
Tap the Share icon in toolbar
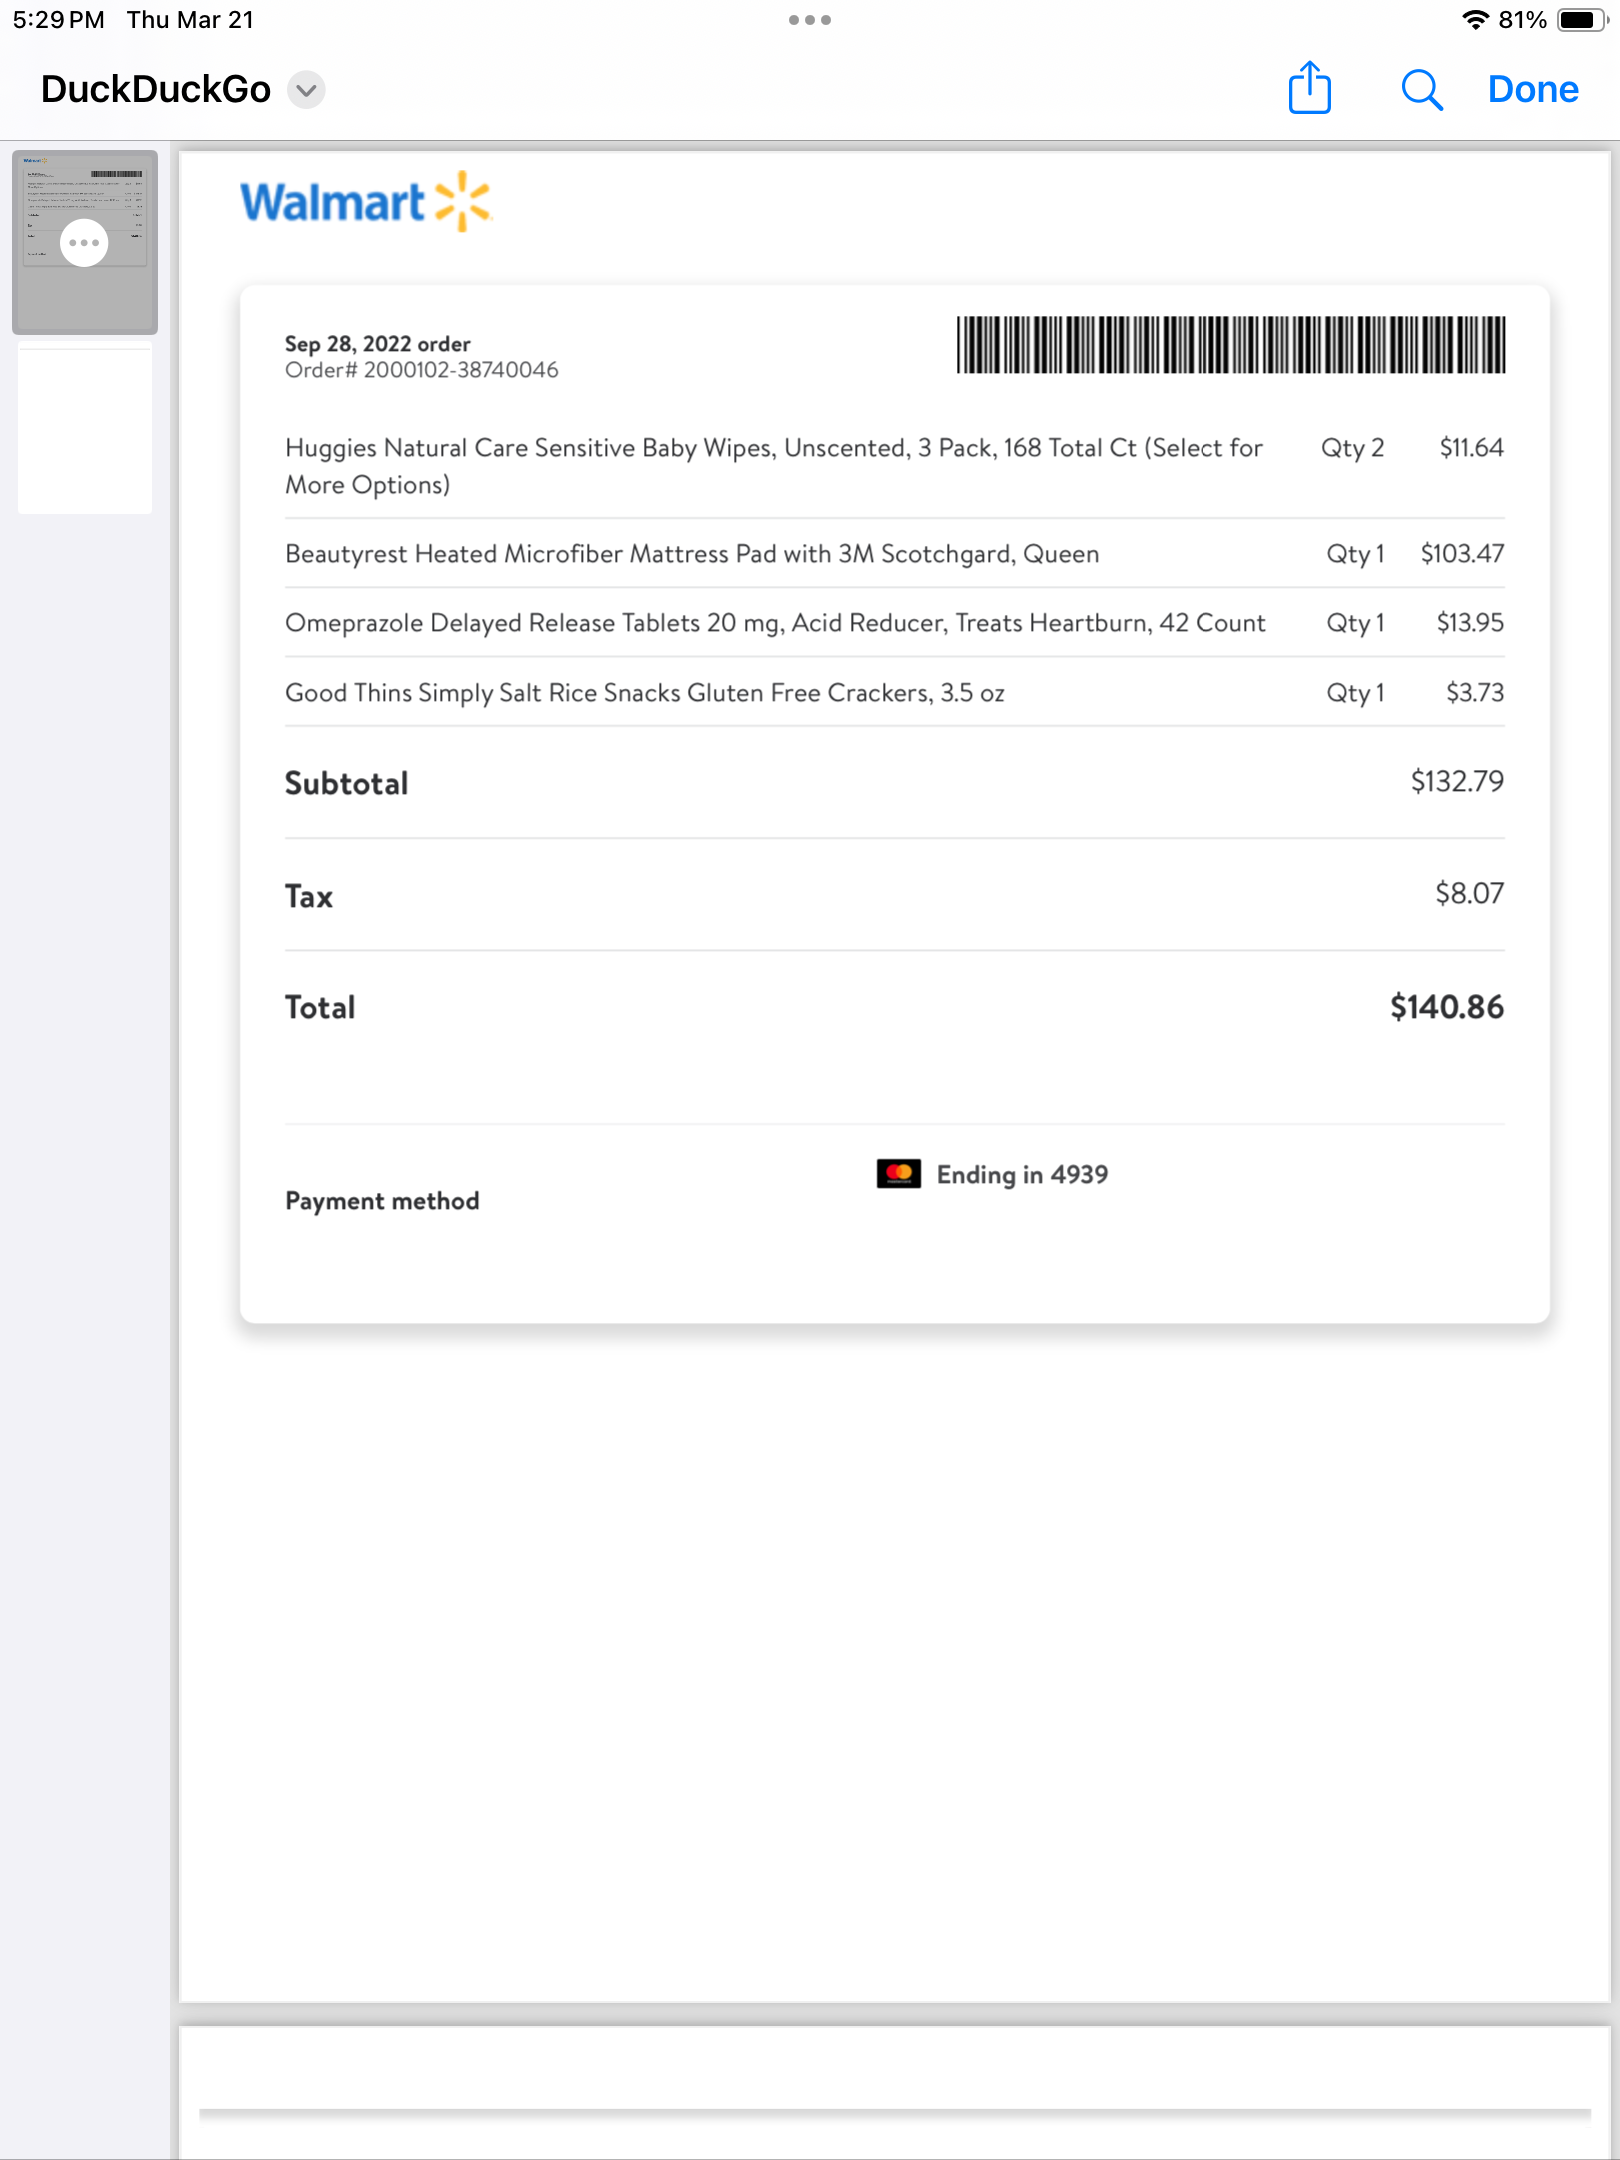tap(1309, 88)
